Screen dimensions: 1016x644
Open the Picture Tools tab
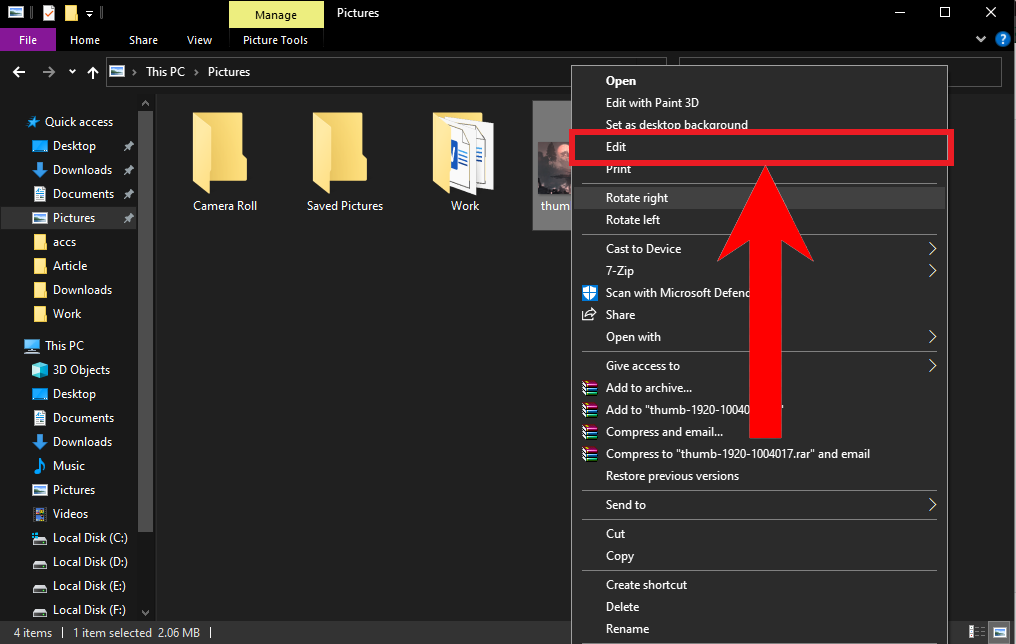275,40
